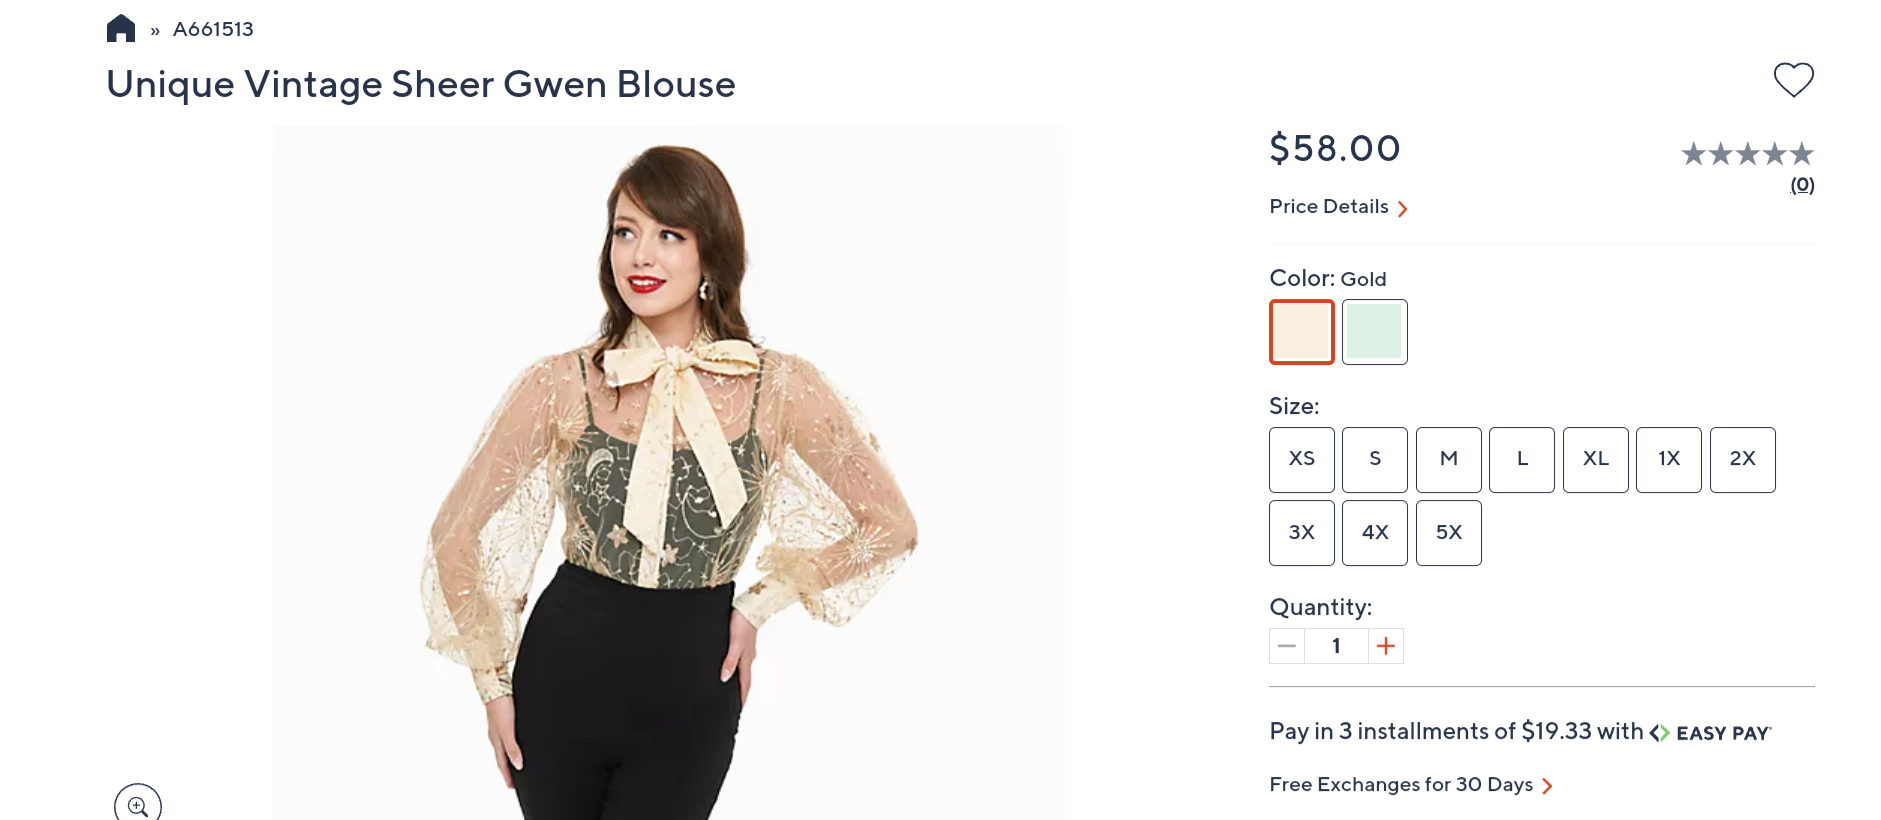Click the zoom magnifier icon on image
This screenshot has height=820, width=1881.
pos(138,805)
